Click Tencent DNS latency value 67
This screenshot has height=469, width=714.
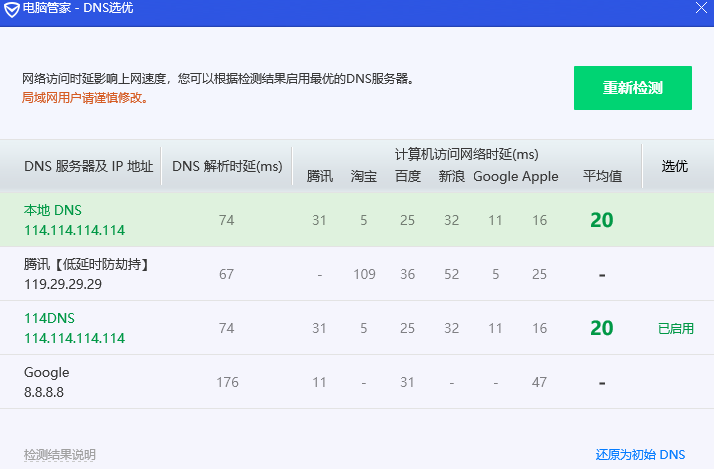pos(226,274)
